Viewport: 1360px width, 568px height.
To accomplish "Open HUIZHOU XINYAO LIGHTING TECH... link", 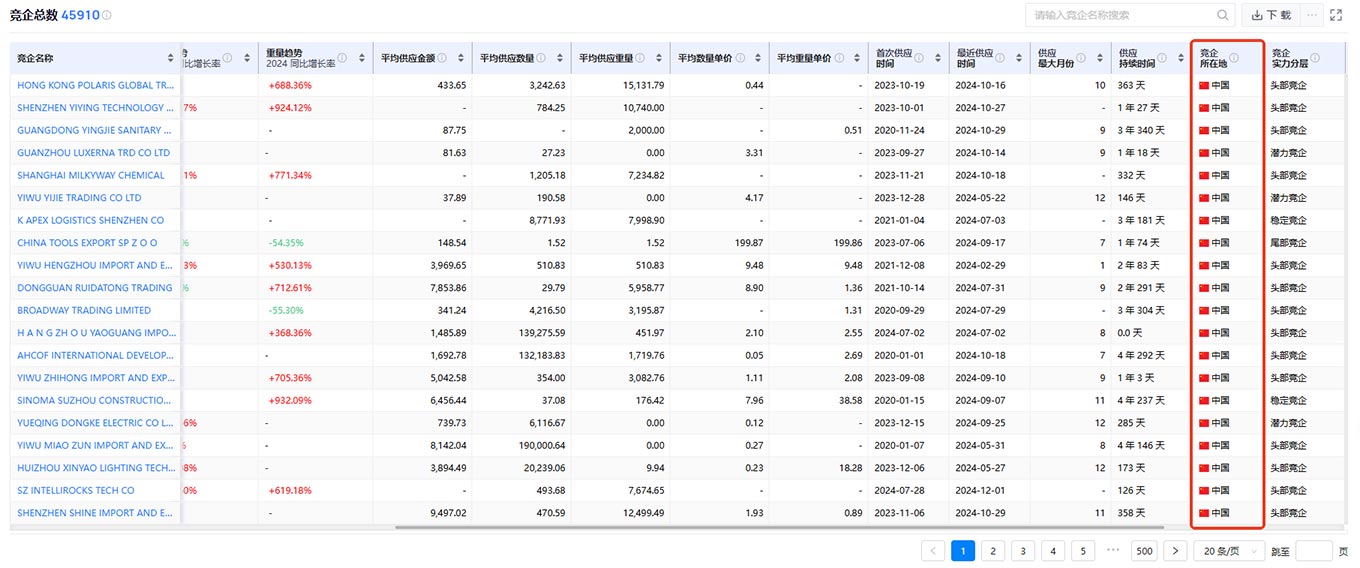I will click(96, 468).
